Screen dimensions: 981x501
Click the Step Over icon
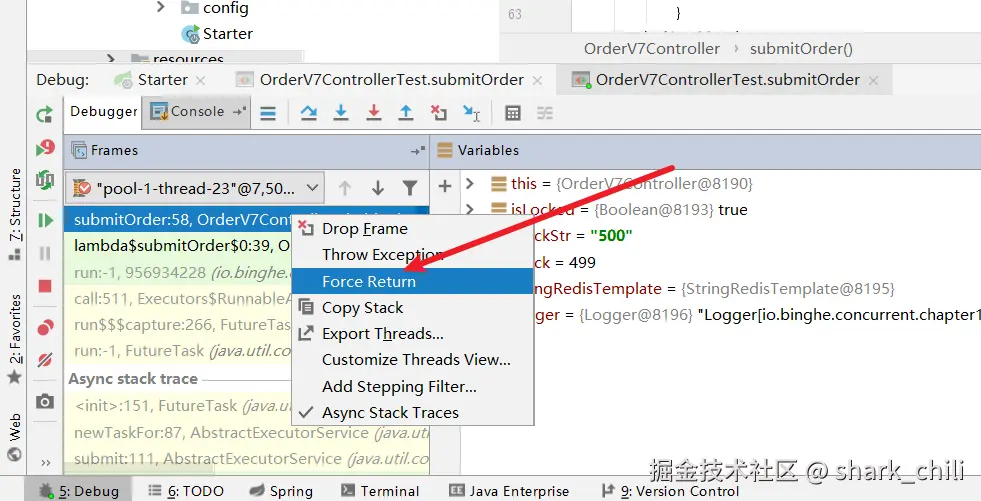tap(308, 113)
